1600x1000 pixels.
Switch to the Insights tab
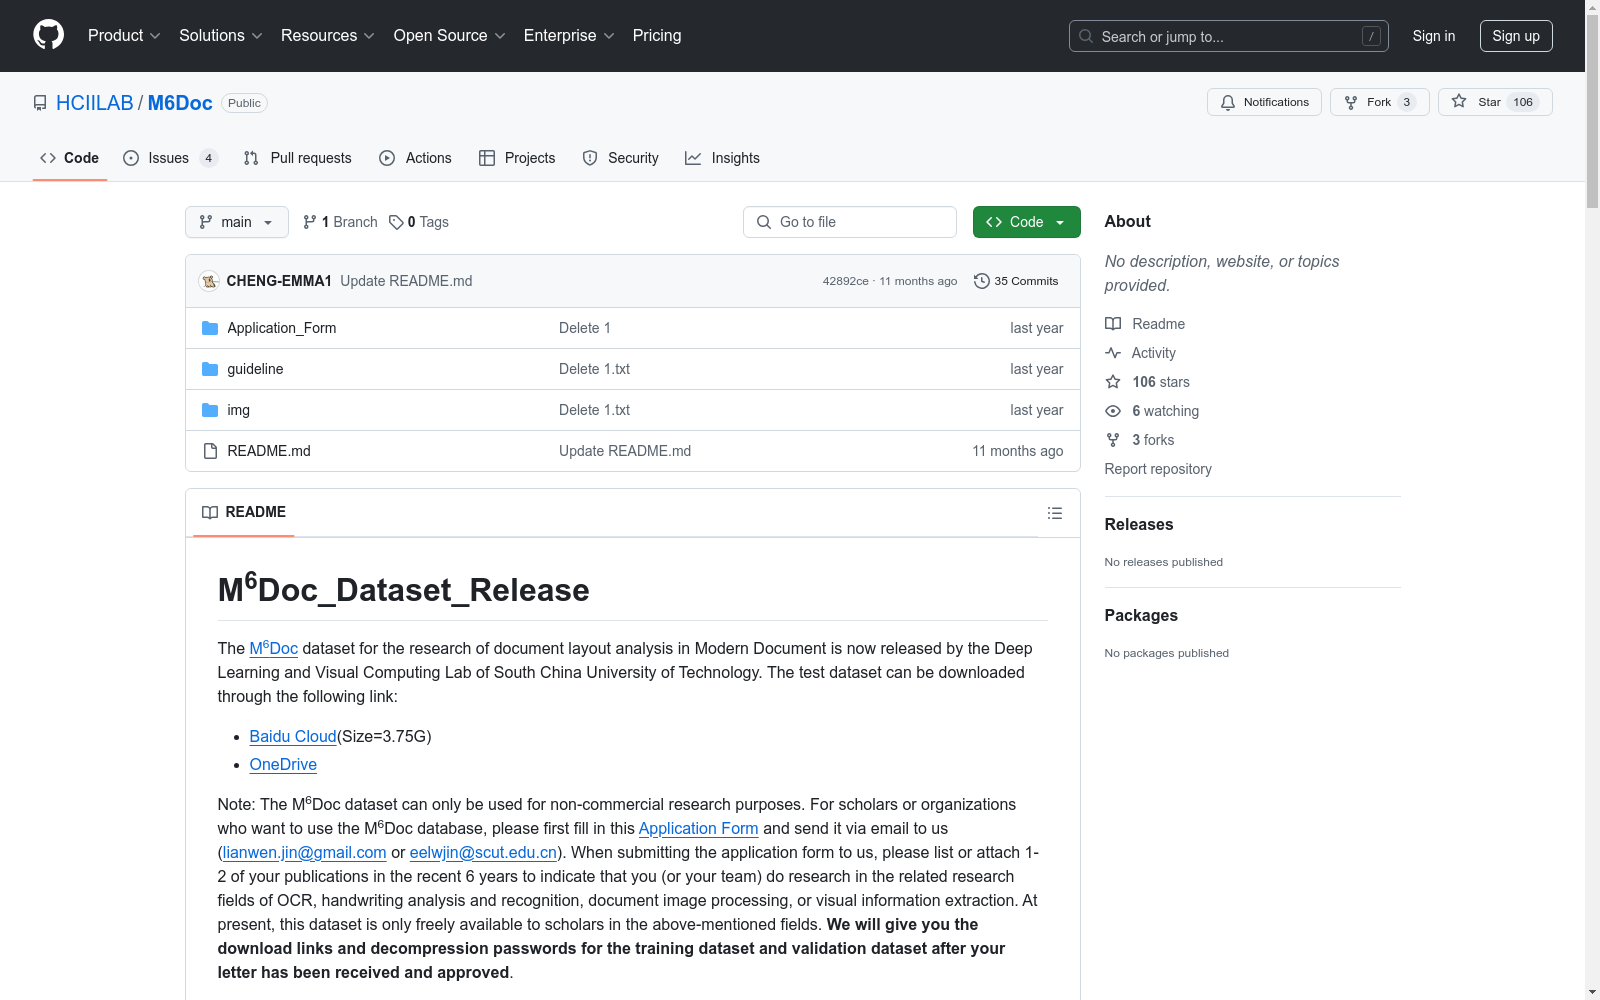(723, 158)
